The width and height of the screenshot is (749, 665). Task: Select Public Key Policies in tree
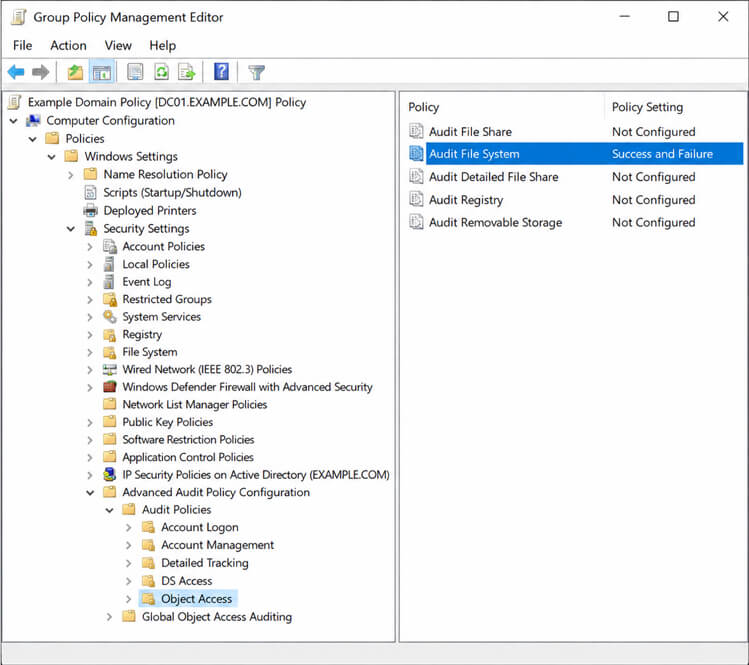pos(168,422)
